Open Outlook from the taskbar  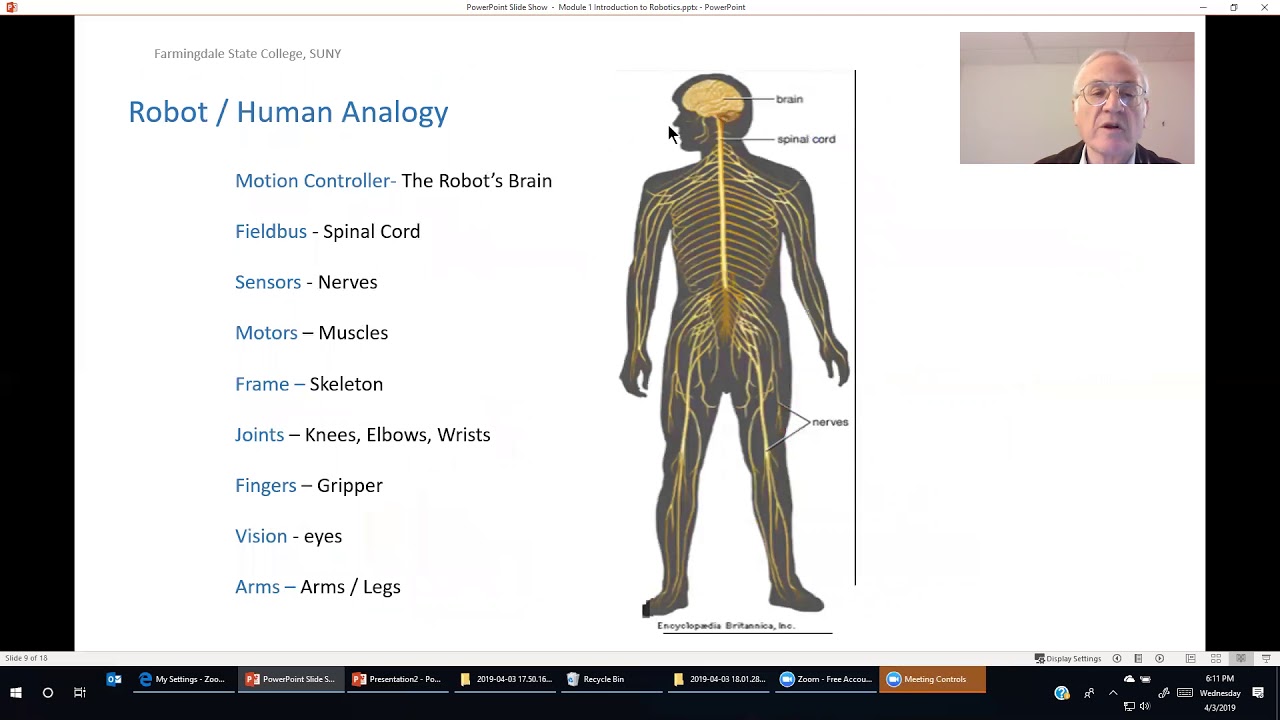[x=114, y=679]
